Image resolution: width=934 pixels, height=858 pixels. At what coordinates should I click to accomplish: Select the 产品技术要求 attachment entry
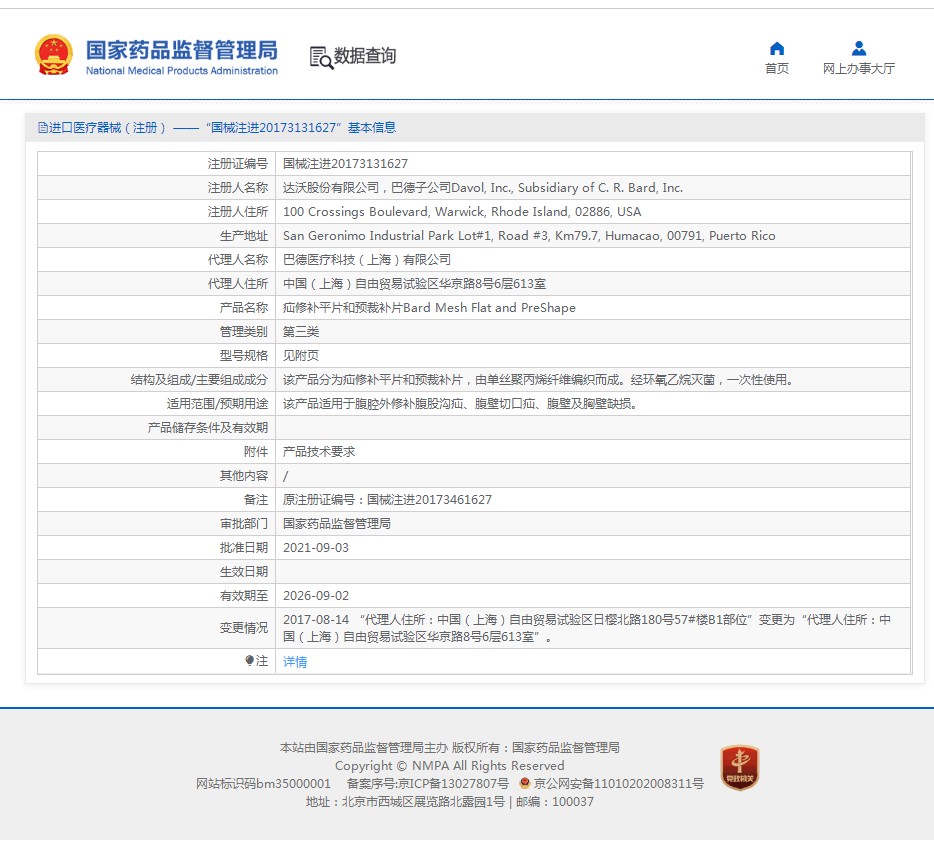coord(319,452)
